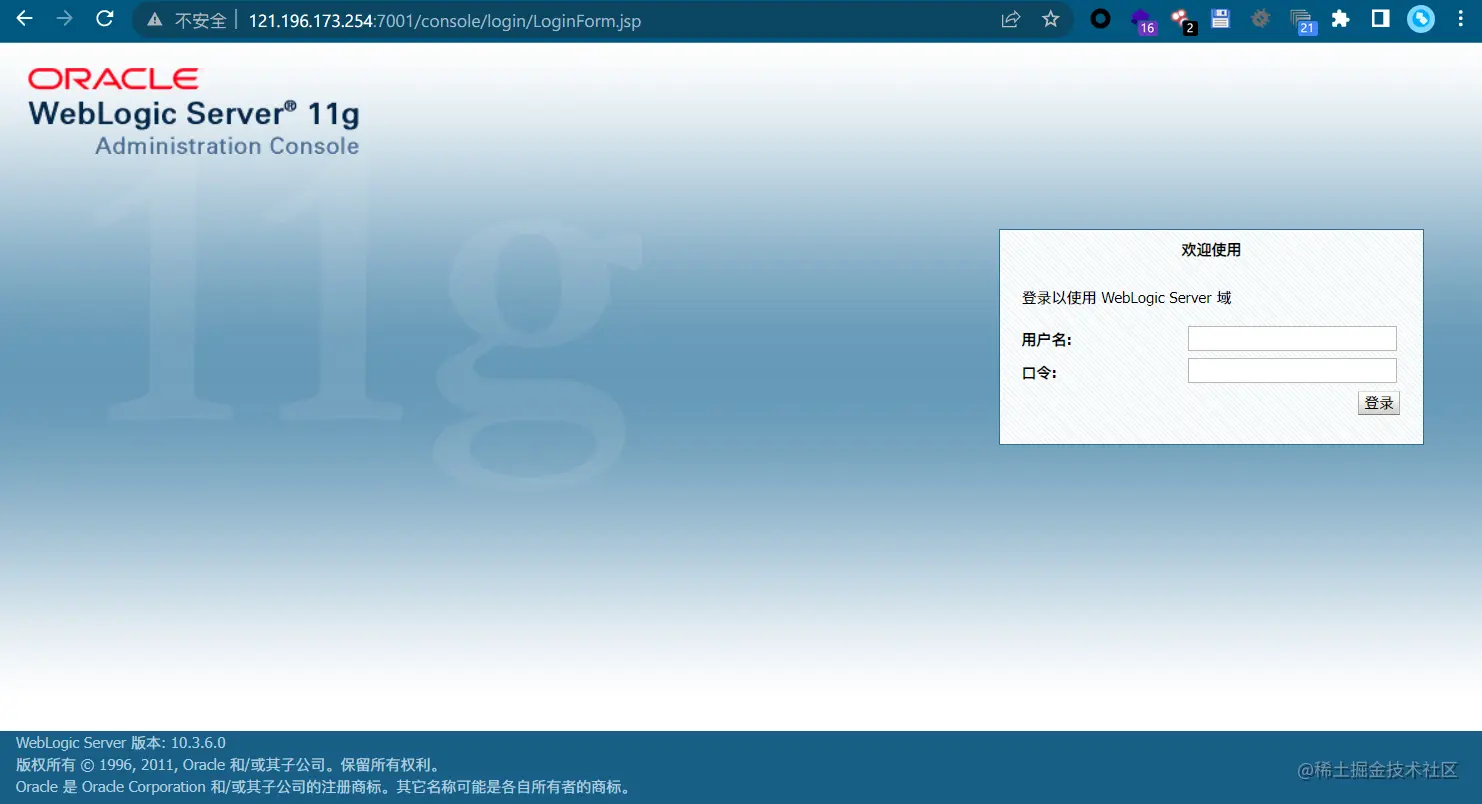Click the Oracle logo
Image resolution: width=1482 pixels, height=804 pixels.
113,79
